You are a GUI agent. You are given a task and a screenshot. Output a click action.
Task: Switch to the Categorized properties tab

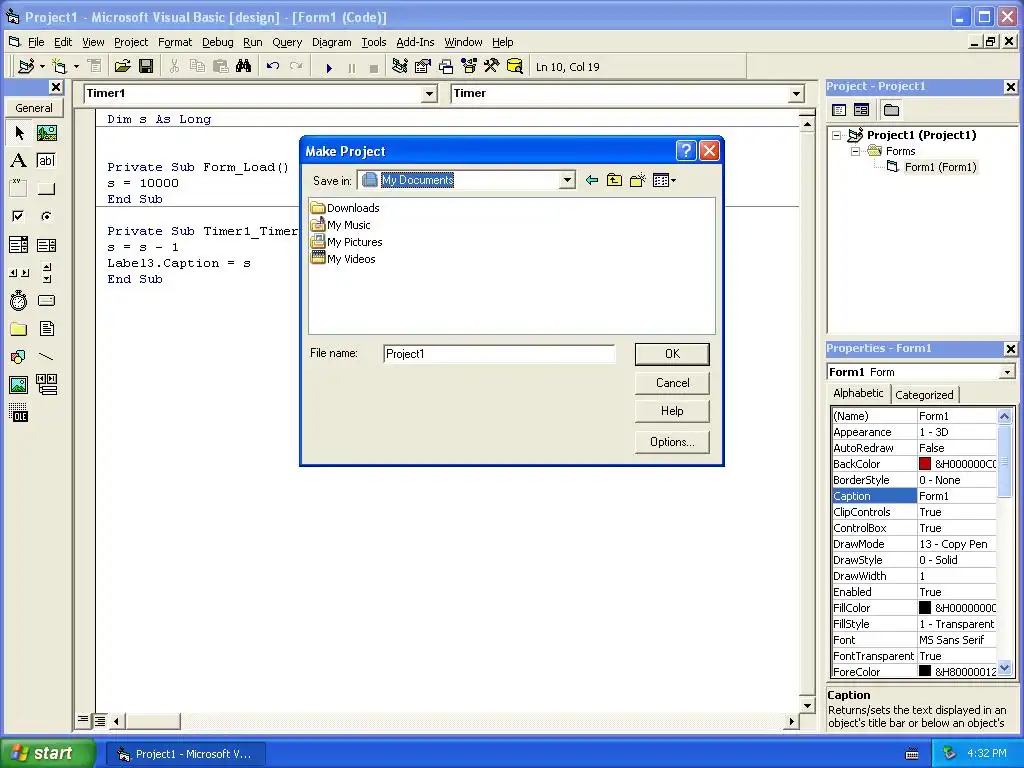(x=924, y=394)
